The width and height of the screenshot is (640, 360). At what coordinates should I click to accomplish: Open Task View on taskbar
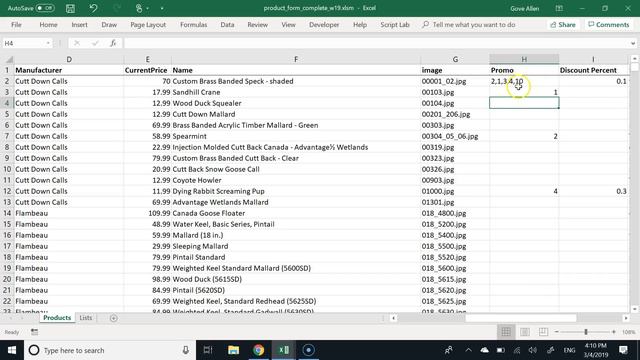[x=208, y=350]
